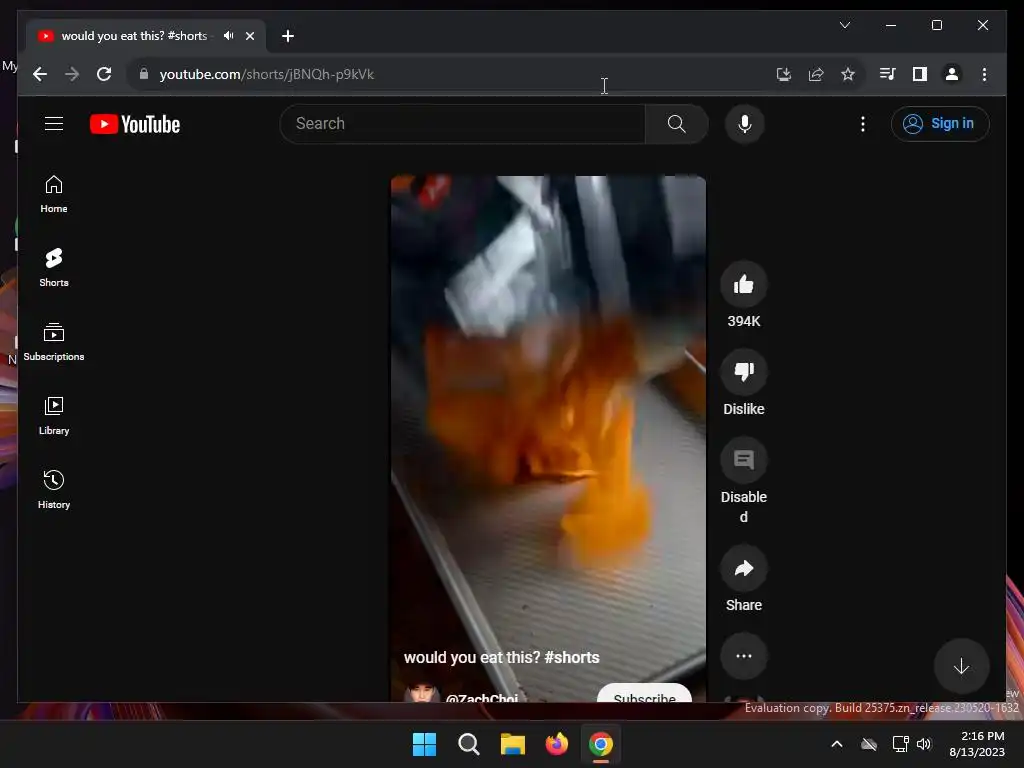
Task: Open History in sidebar
Action: point(54,489)
